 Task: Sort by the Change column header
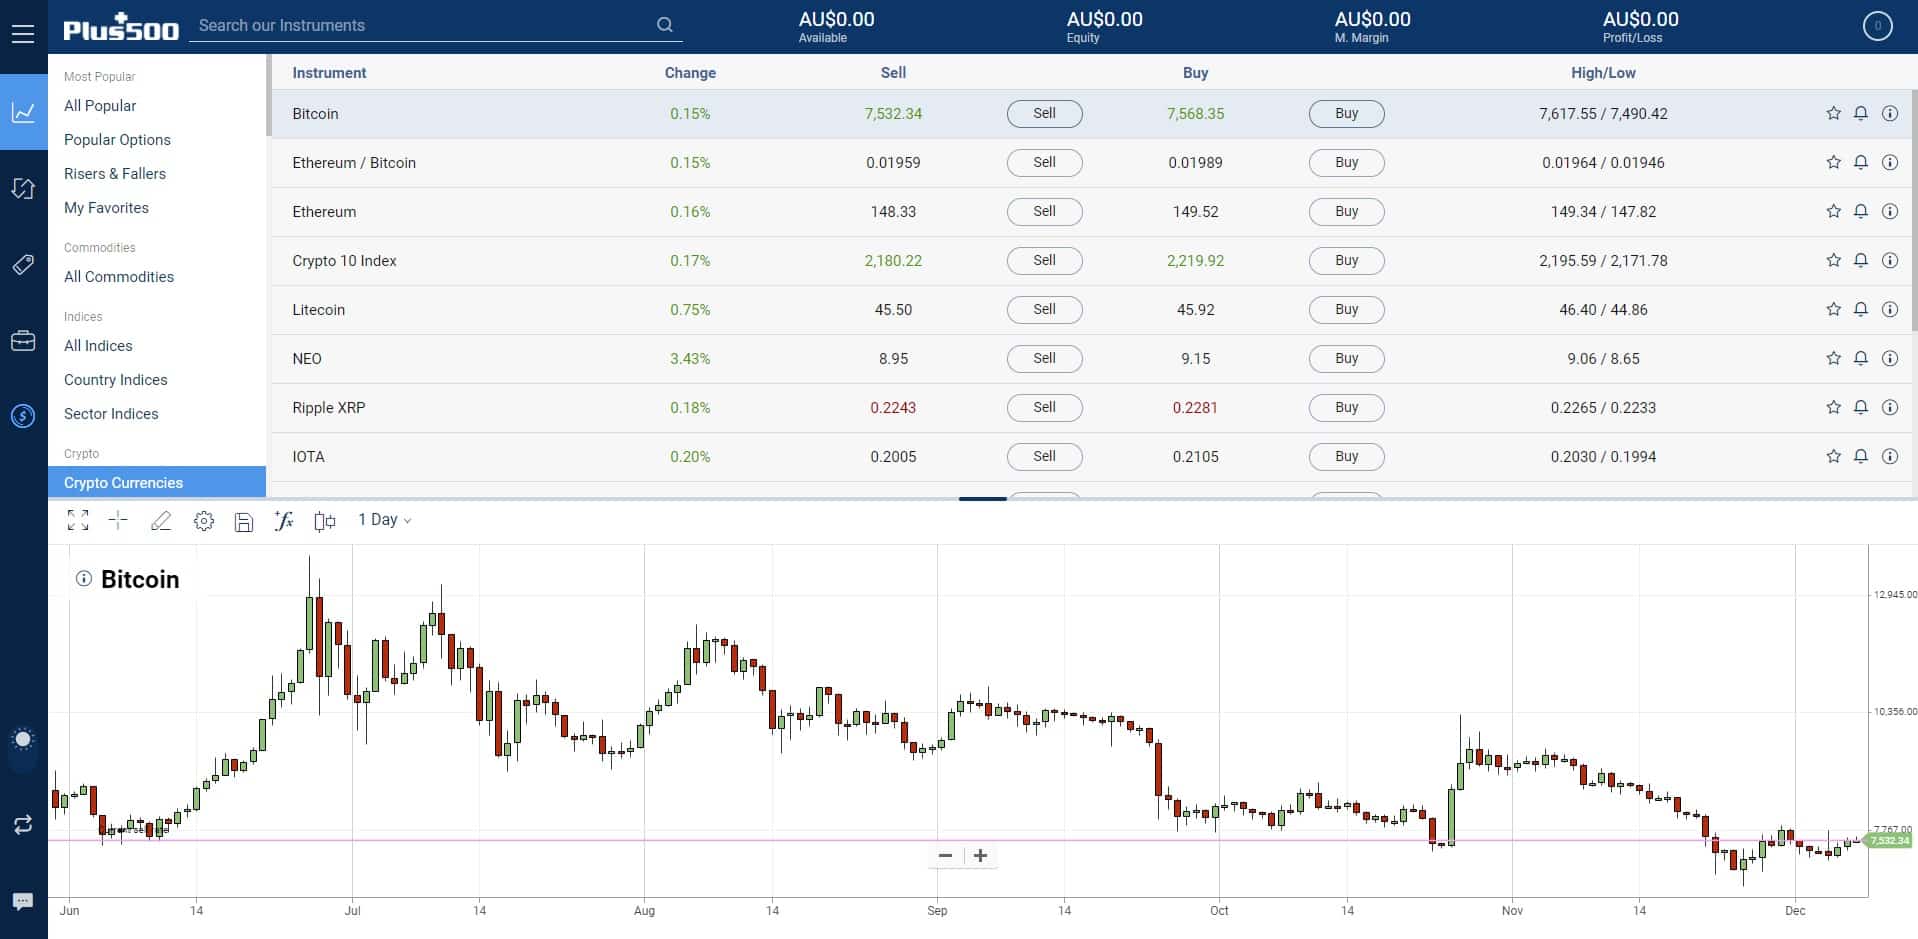[690, 73]
